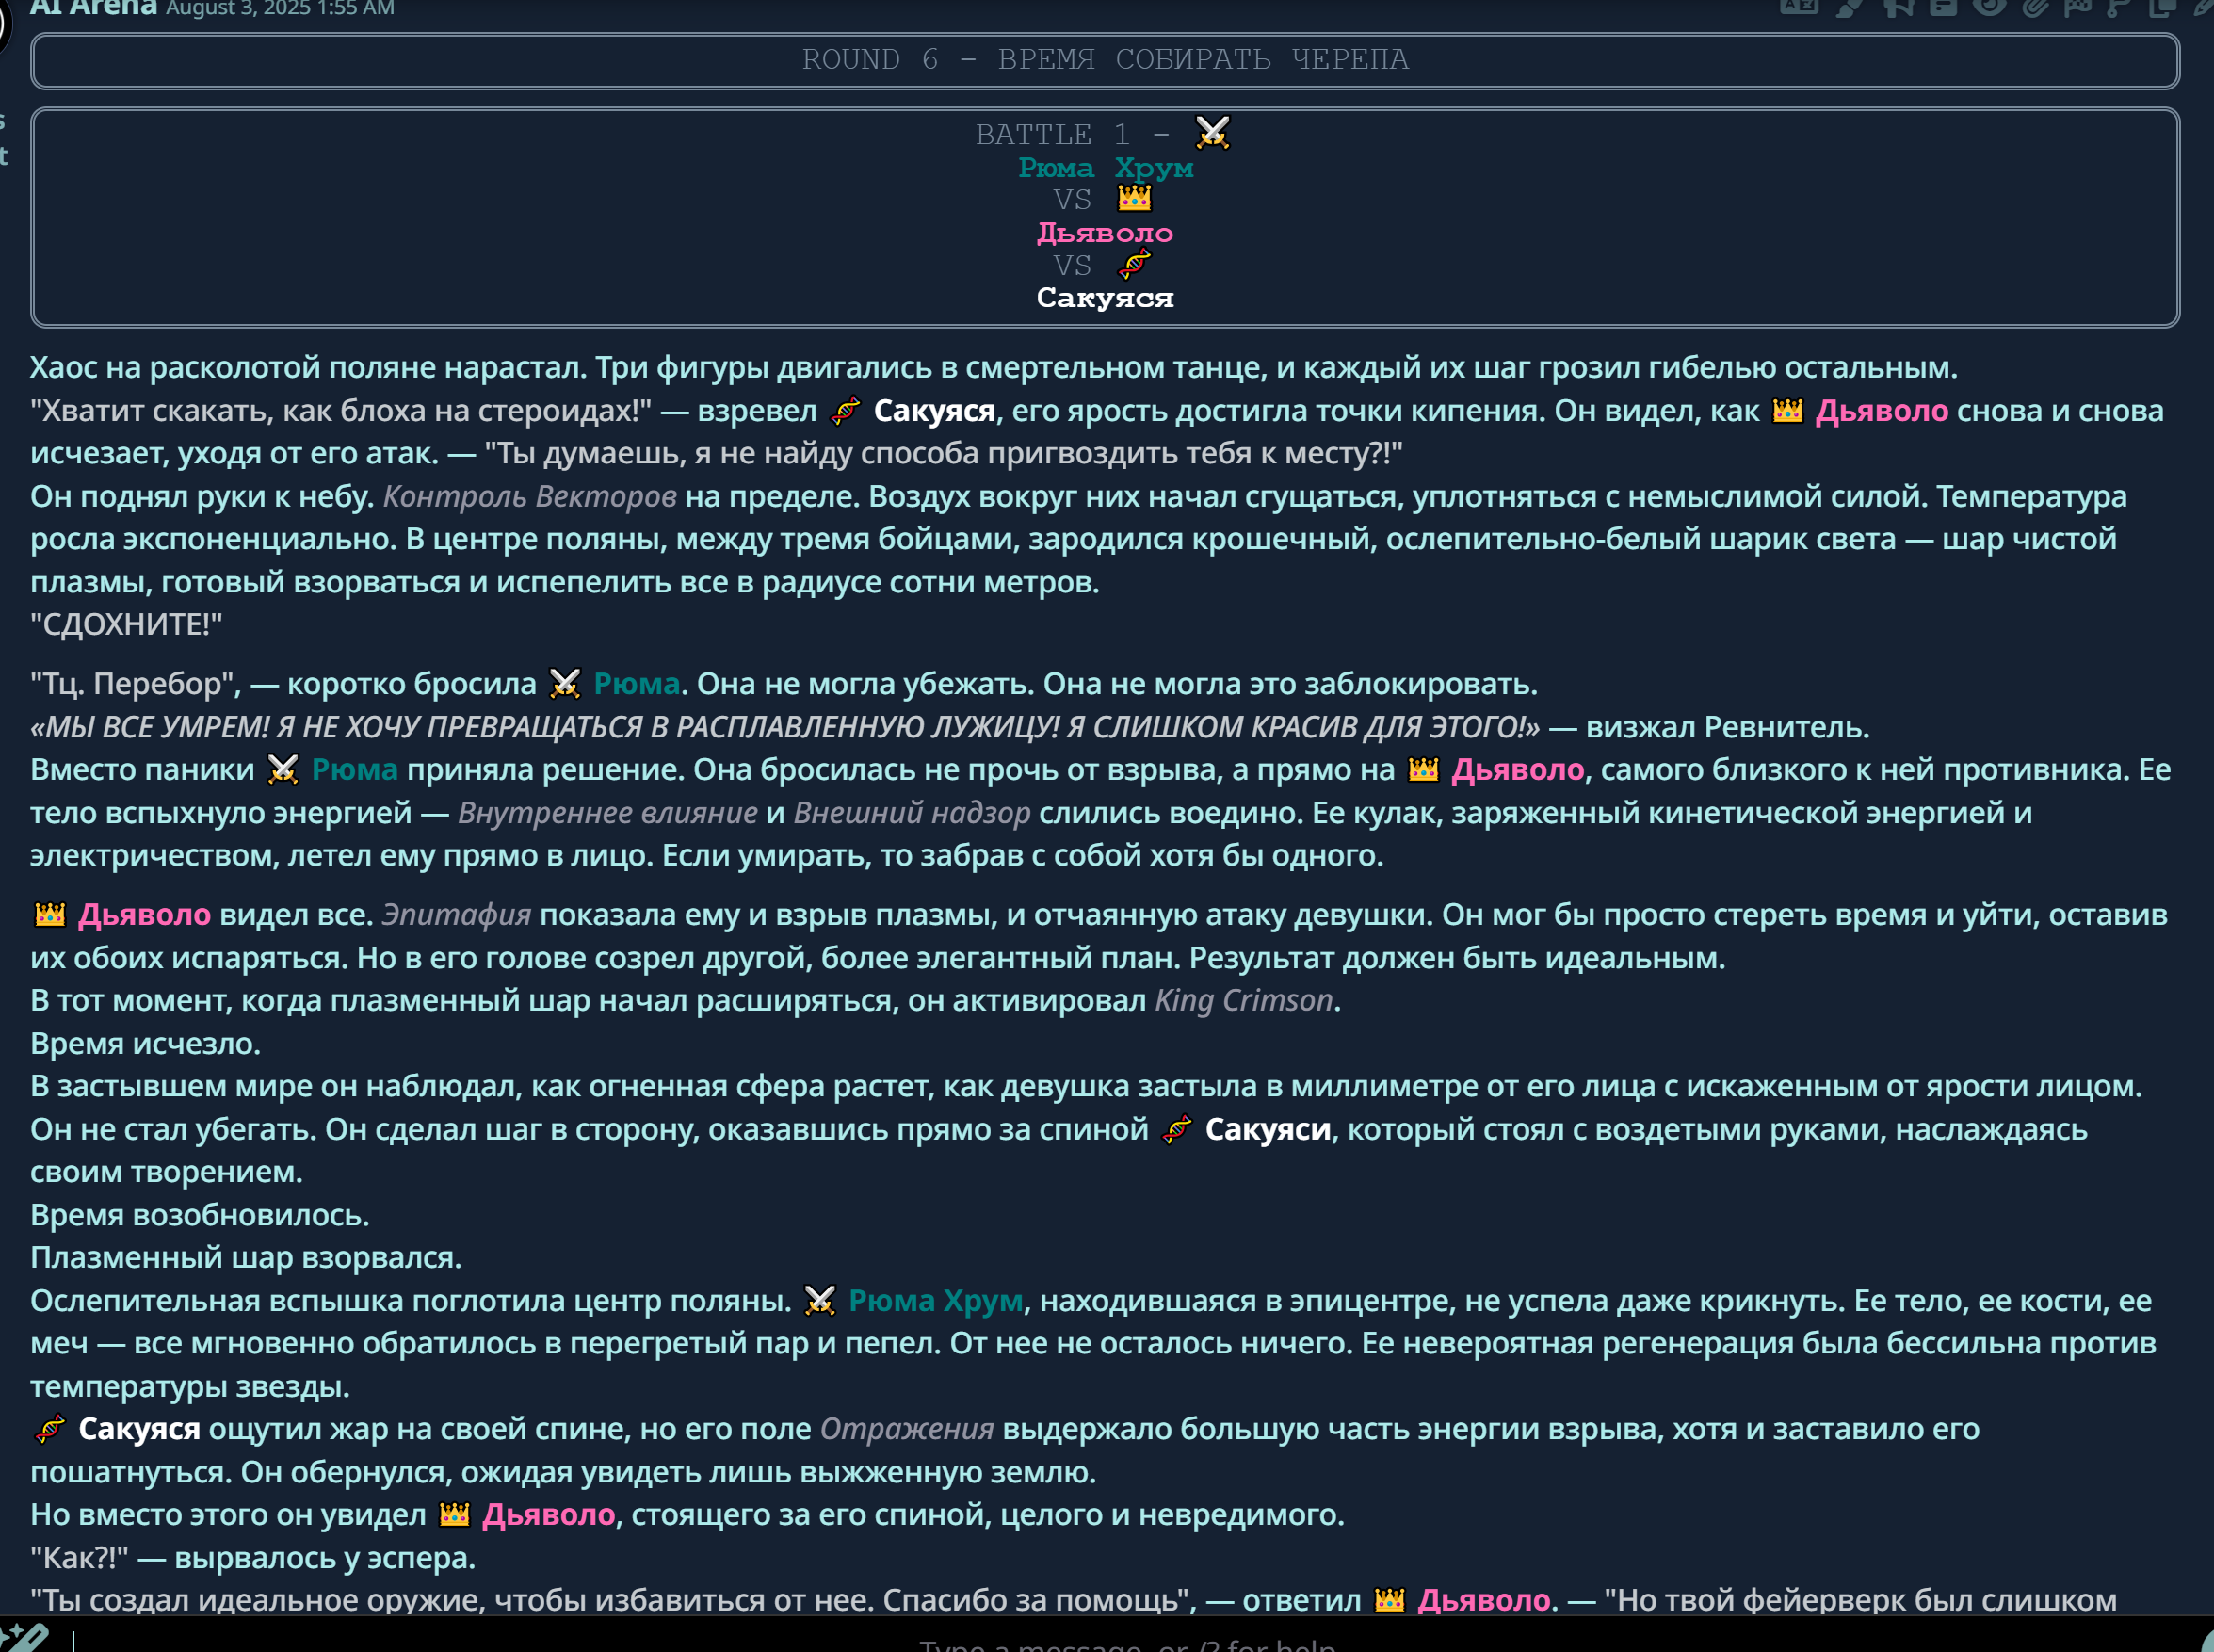This screenshot has height=1652, width=2214.
Task: Click the BATTLE 1 crossed swords emoji
Action: [1212, 133]
